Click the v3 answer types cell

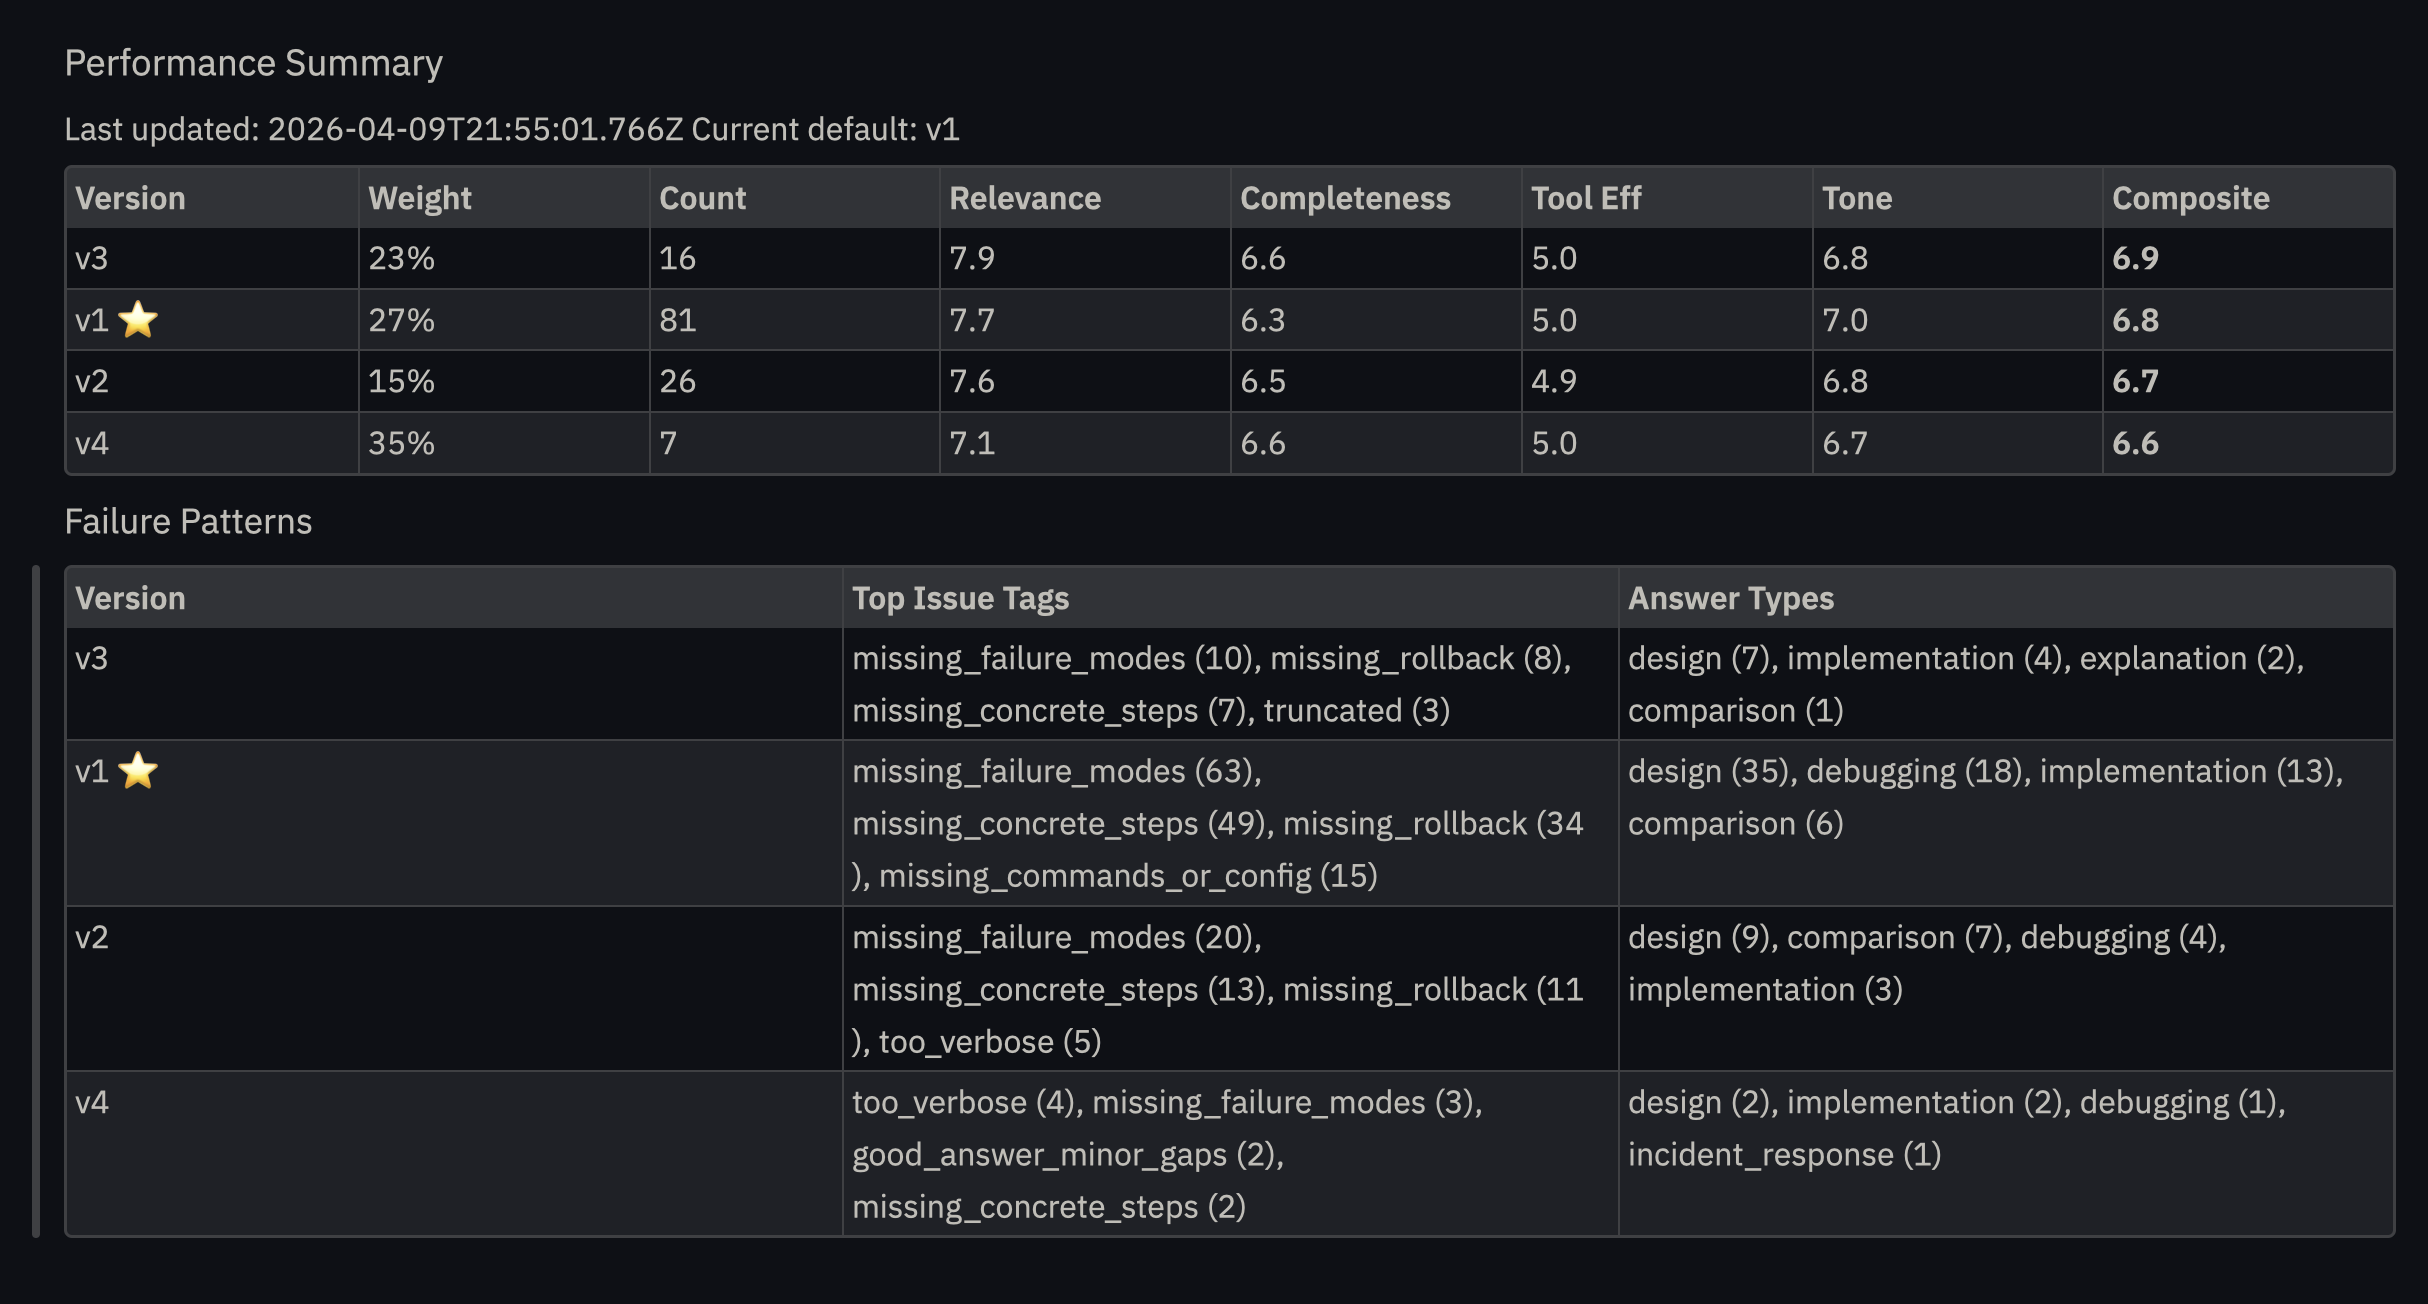click(1965, 684)
